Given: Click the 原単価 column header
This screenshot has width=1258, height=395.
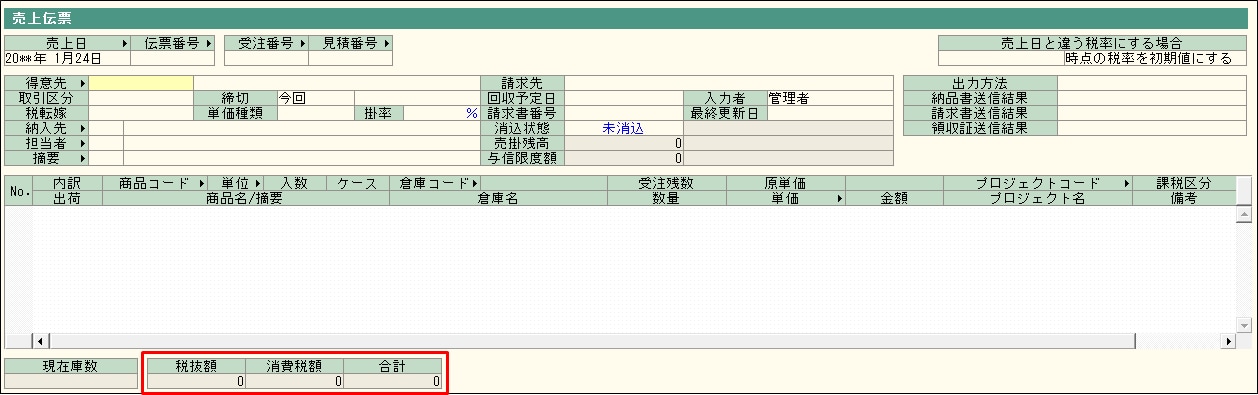Looking at the screenshot, I should [786, 183].
